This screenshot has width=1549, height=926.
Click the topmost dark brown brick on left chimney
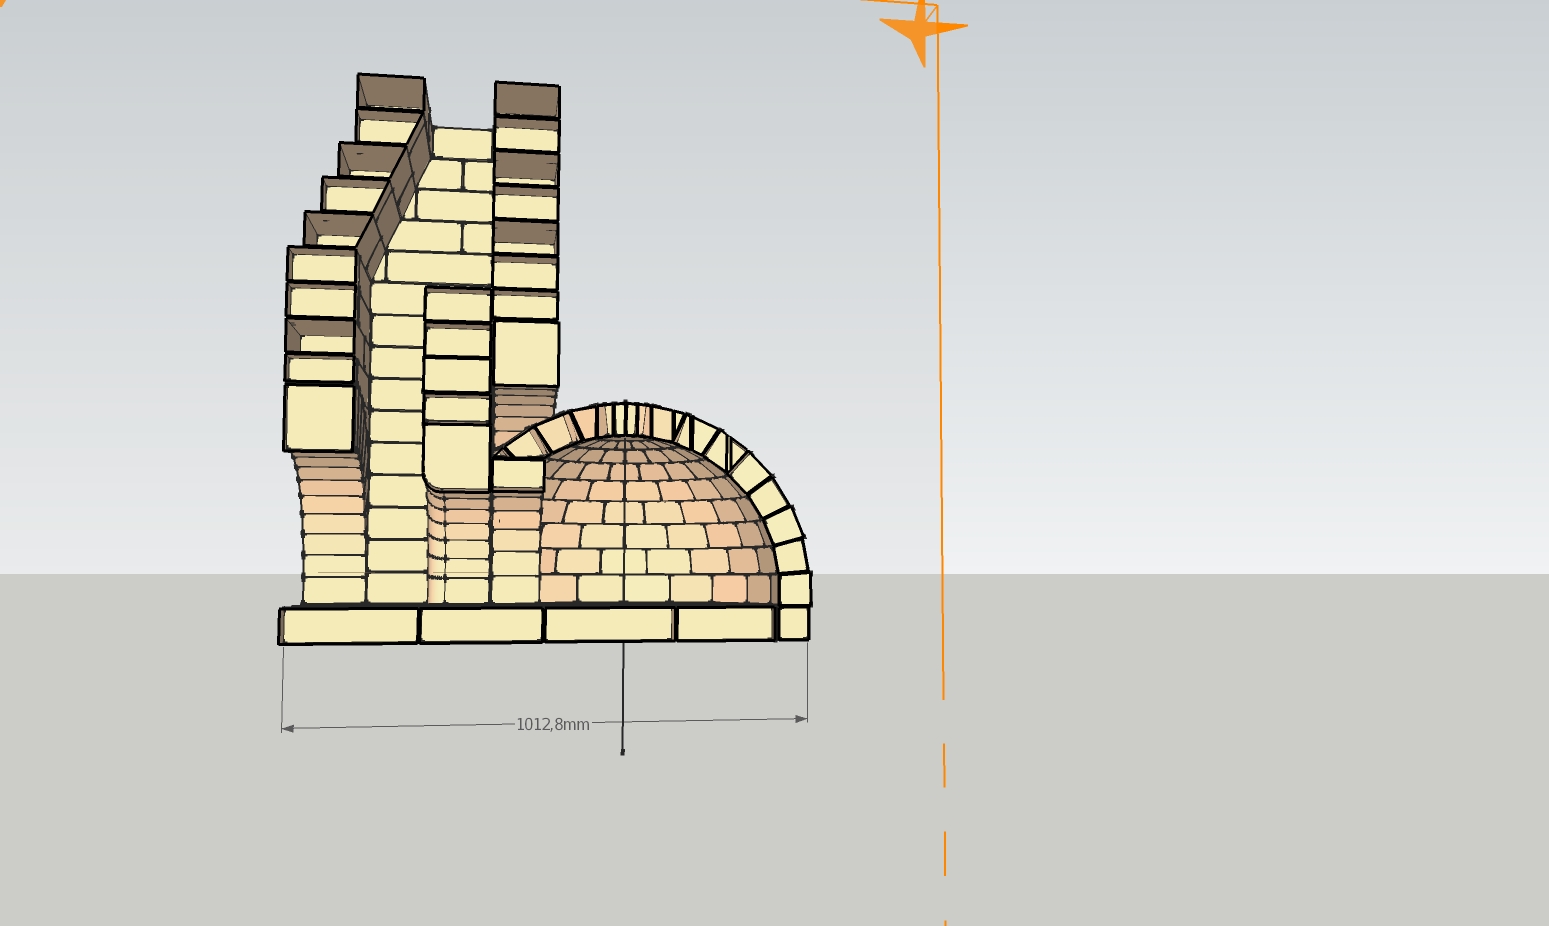(x=390, y=91)
